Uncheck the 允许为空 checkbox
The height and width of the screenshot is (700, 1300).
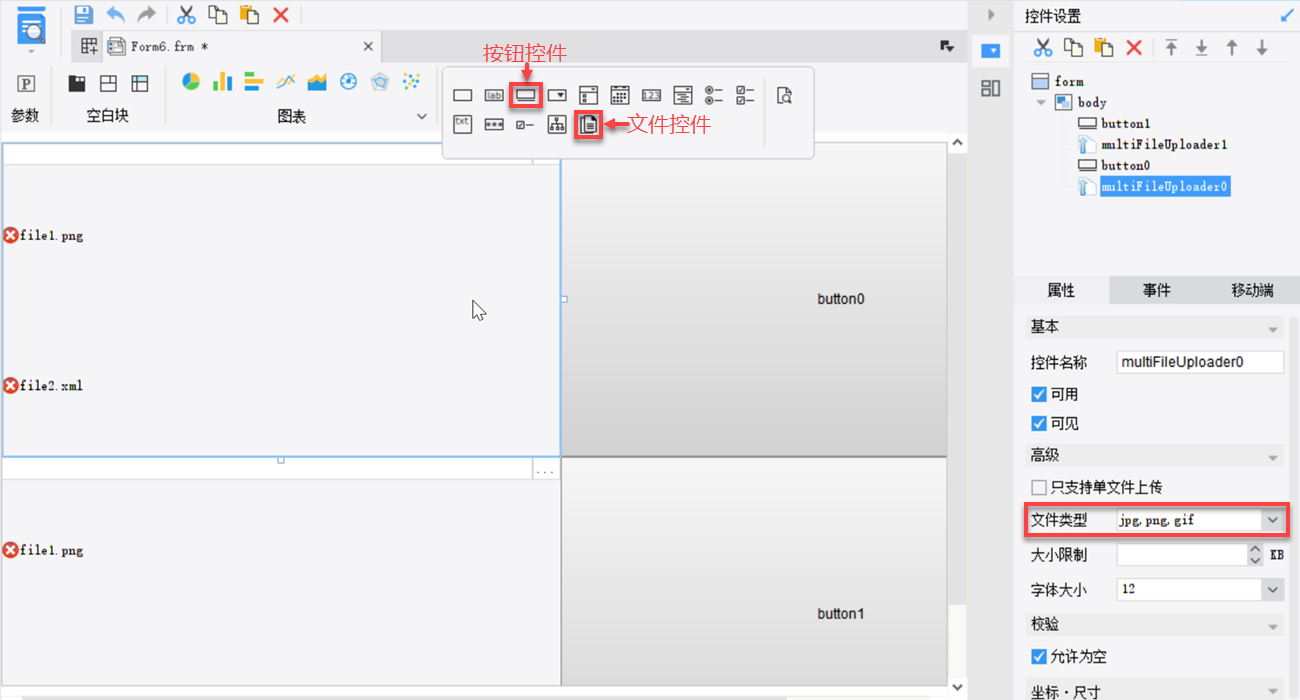tap(1038, 657)
